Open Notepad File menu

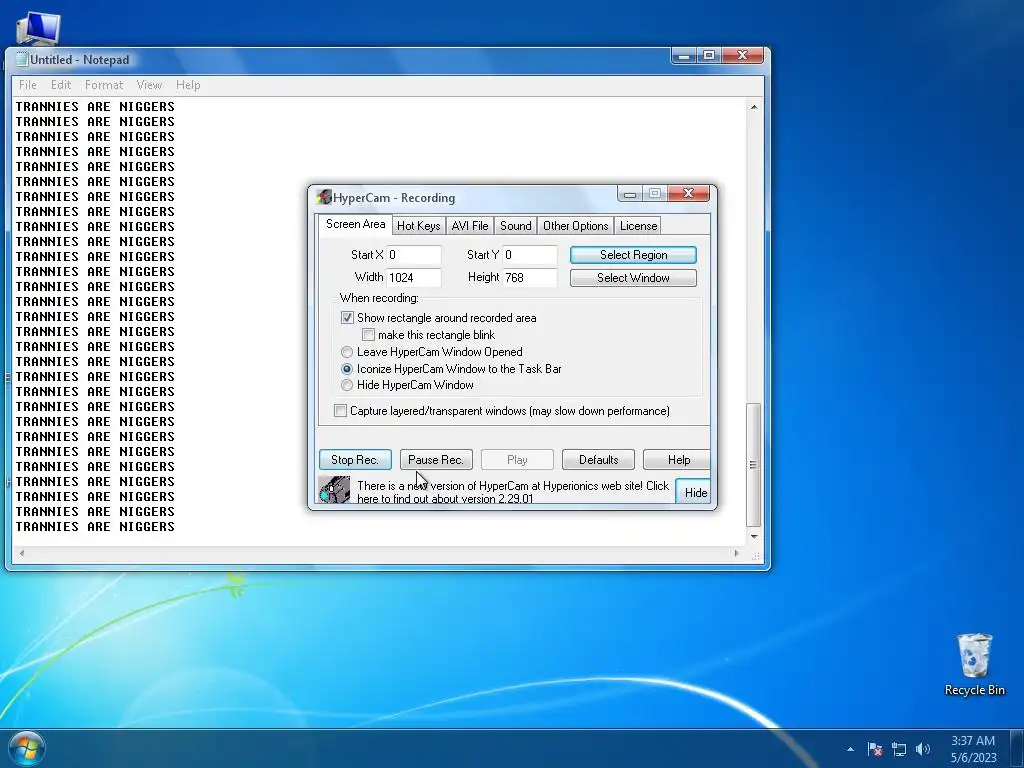(27, 85)
